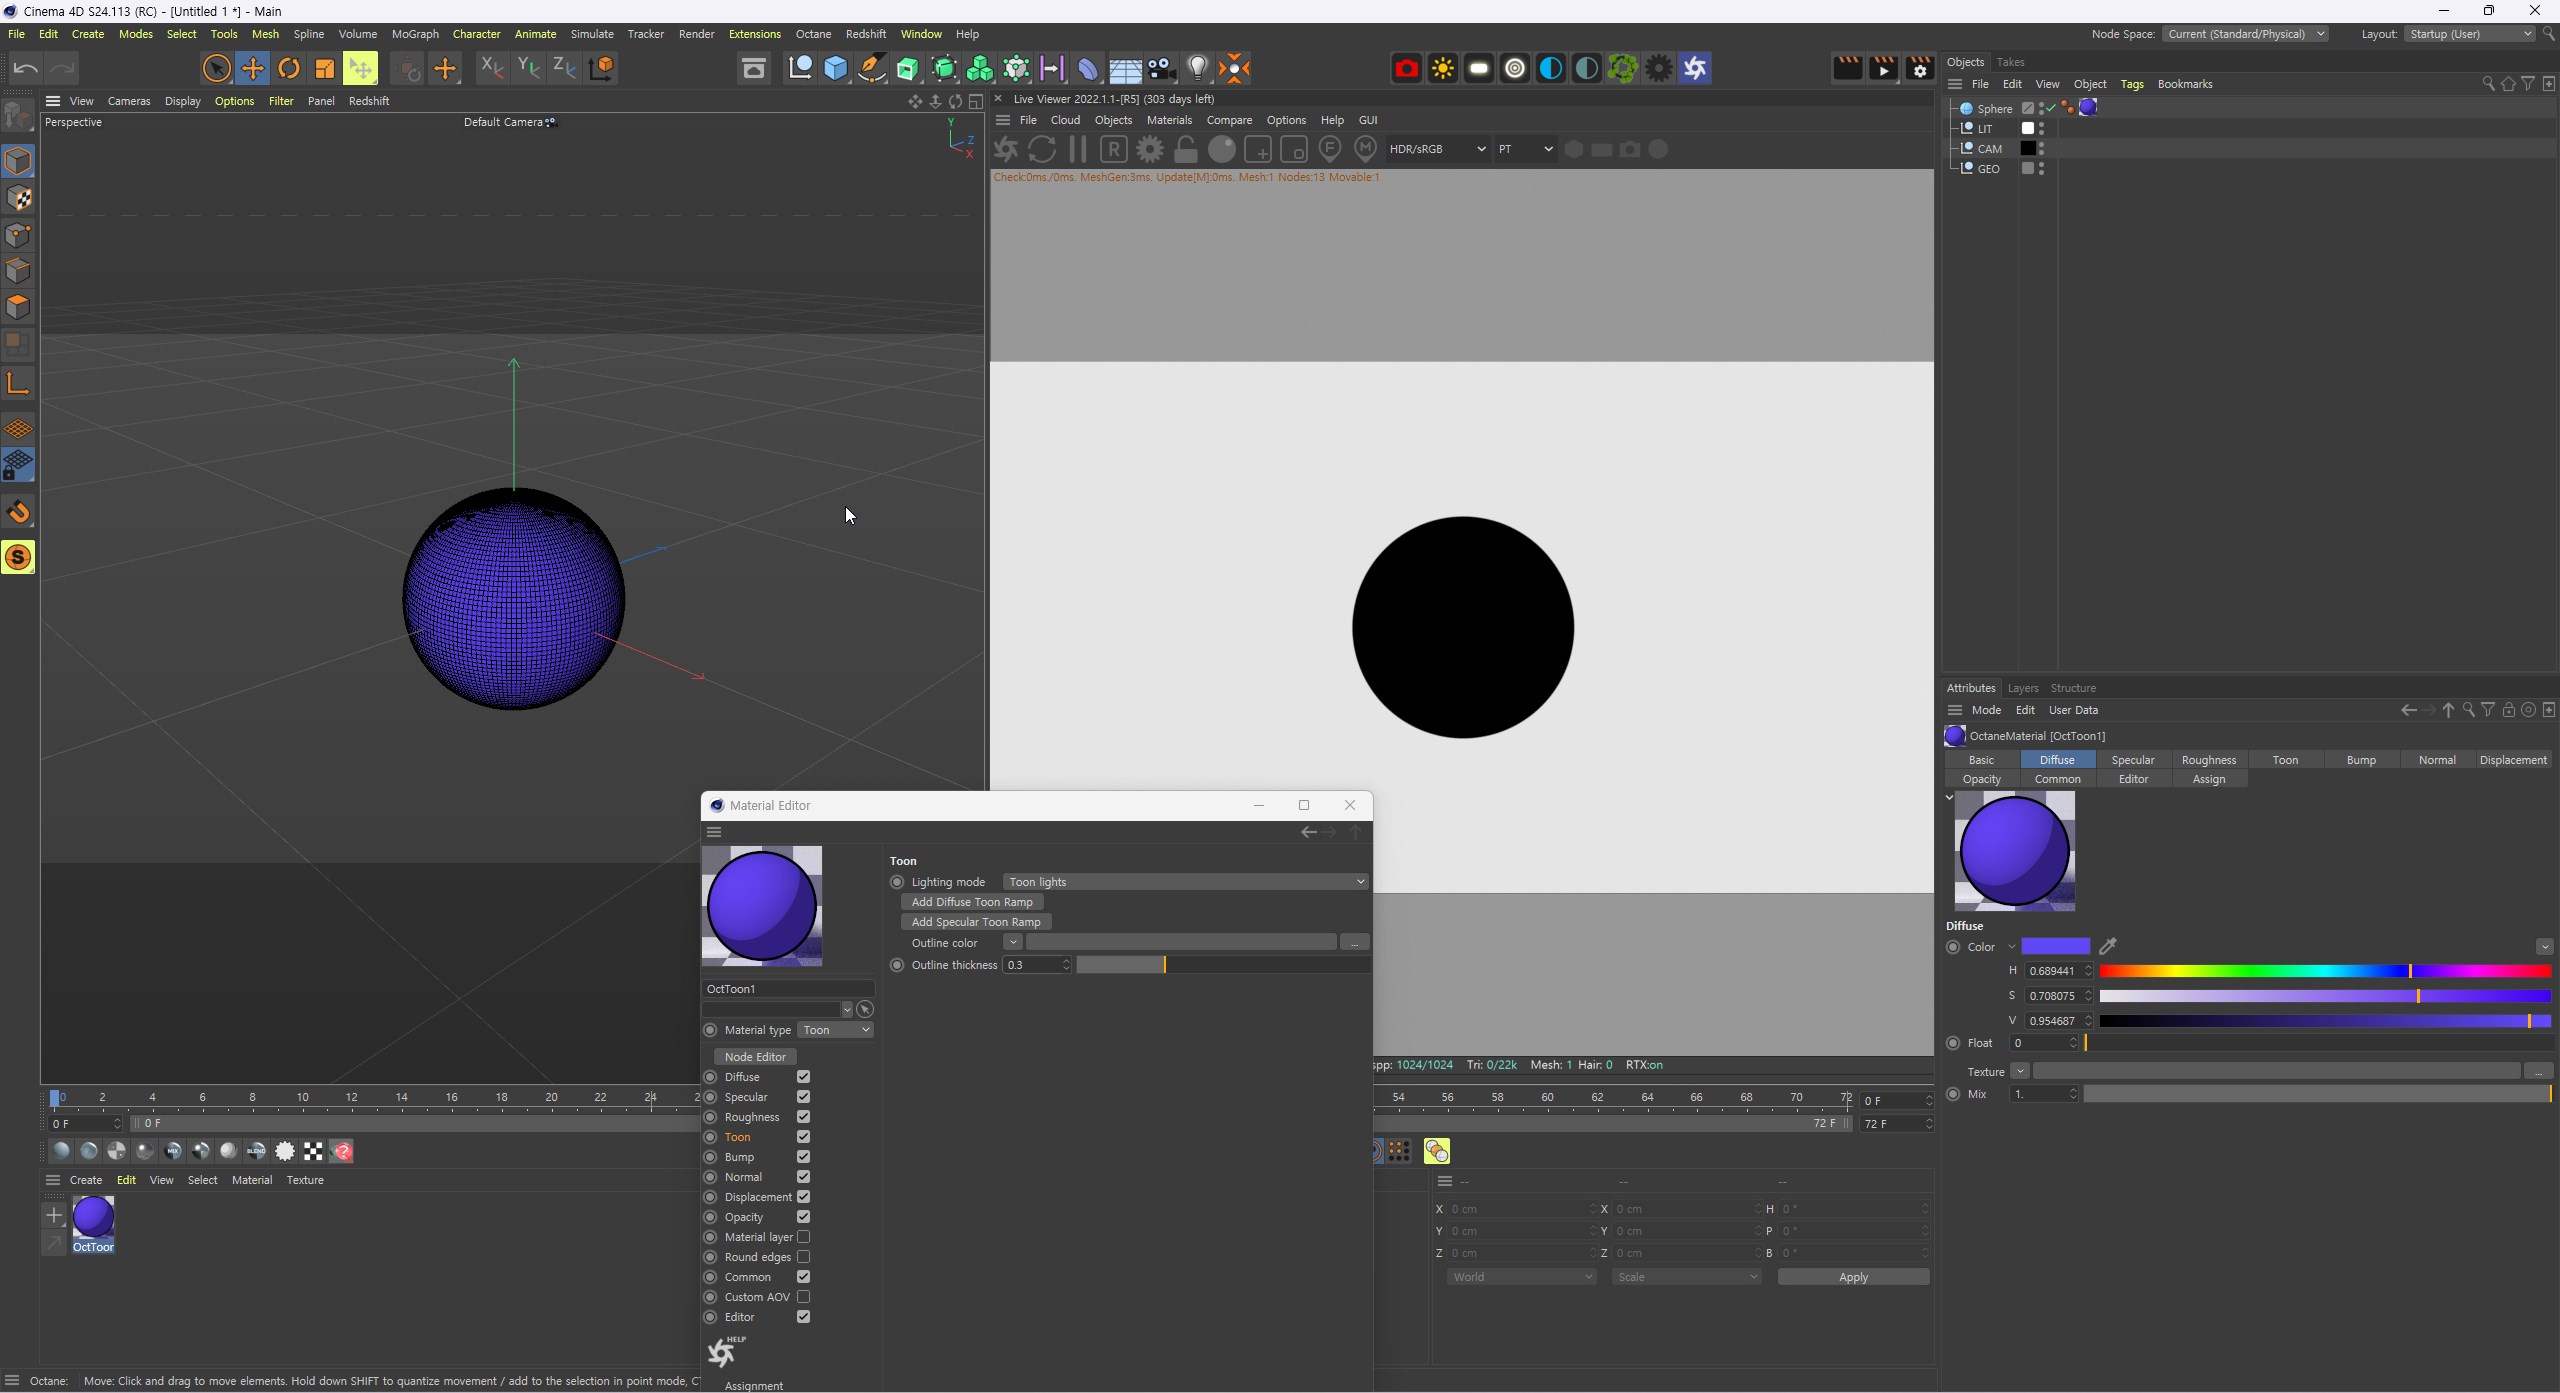
Task: Drag the Hue slider in Diffuse color
Action: pos(2409,971)
